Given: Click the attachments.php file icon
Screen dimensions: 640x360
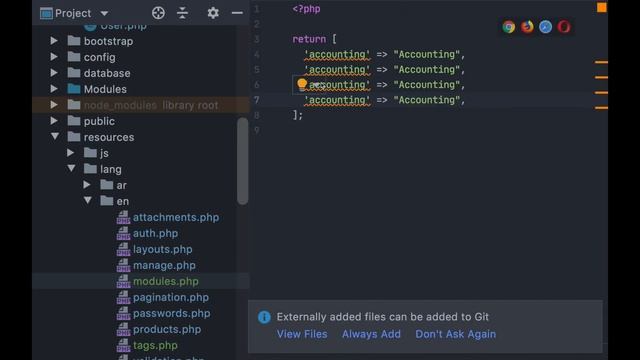Looking at the screenshot, I should (123, 218).
